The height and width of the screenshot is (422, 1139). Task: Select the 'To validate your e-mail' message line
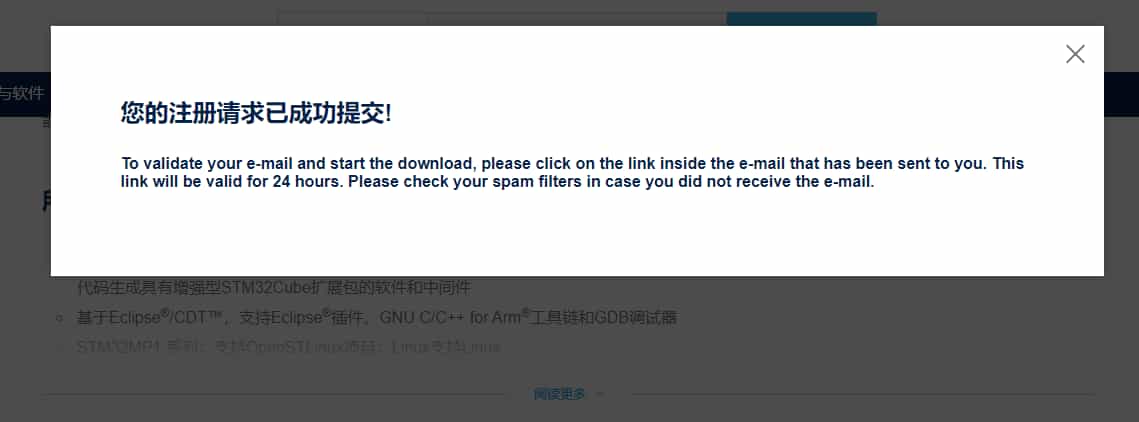pos(572,163)
